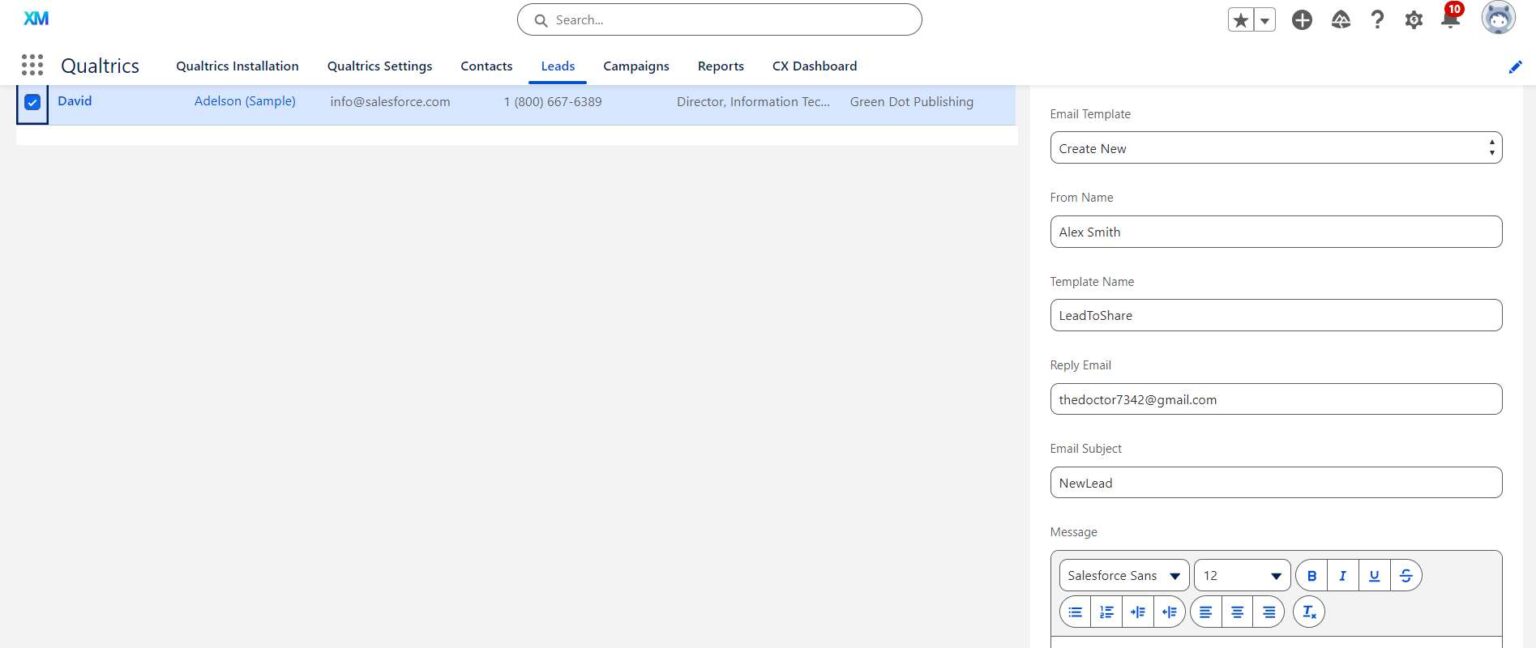Click the edit pencil icon near the top right
Image resolution: width=1536 pixels, height=648 pixels.
pyautogui.click(x=1515, y=66)
